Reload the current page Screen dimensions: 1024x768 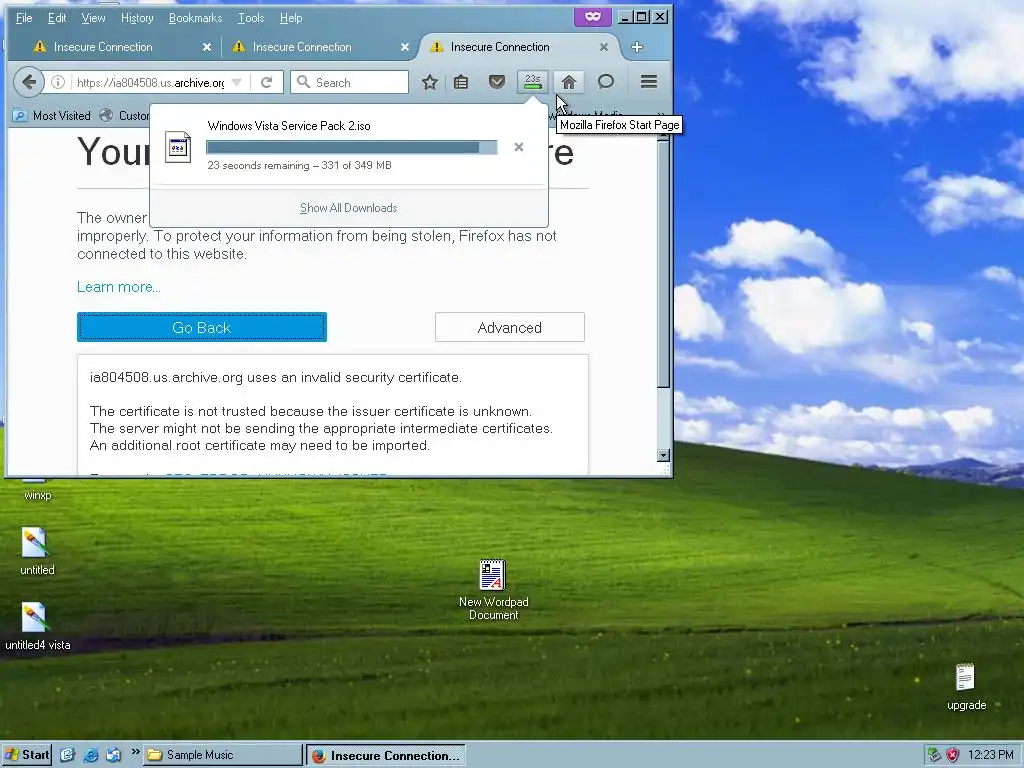click(266, 82)
